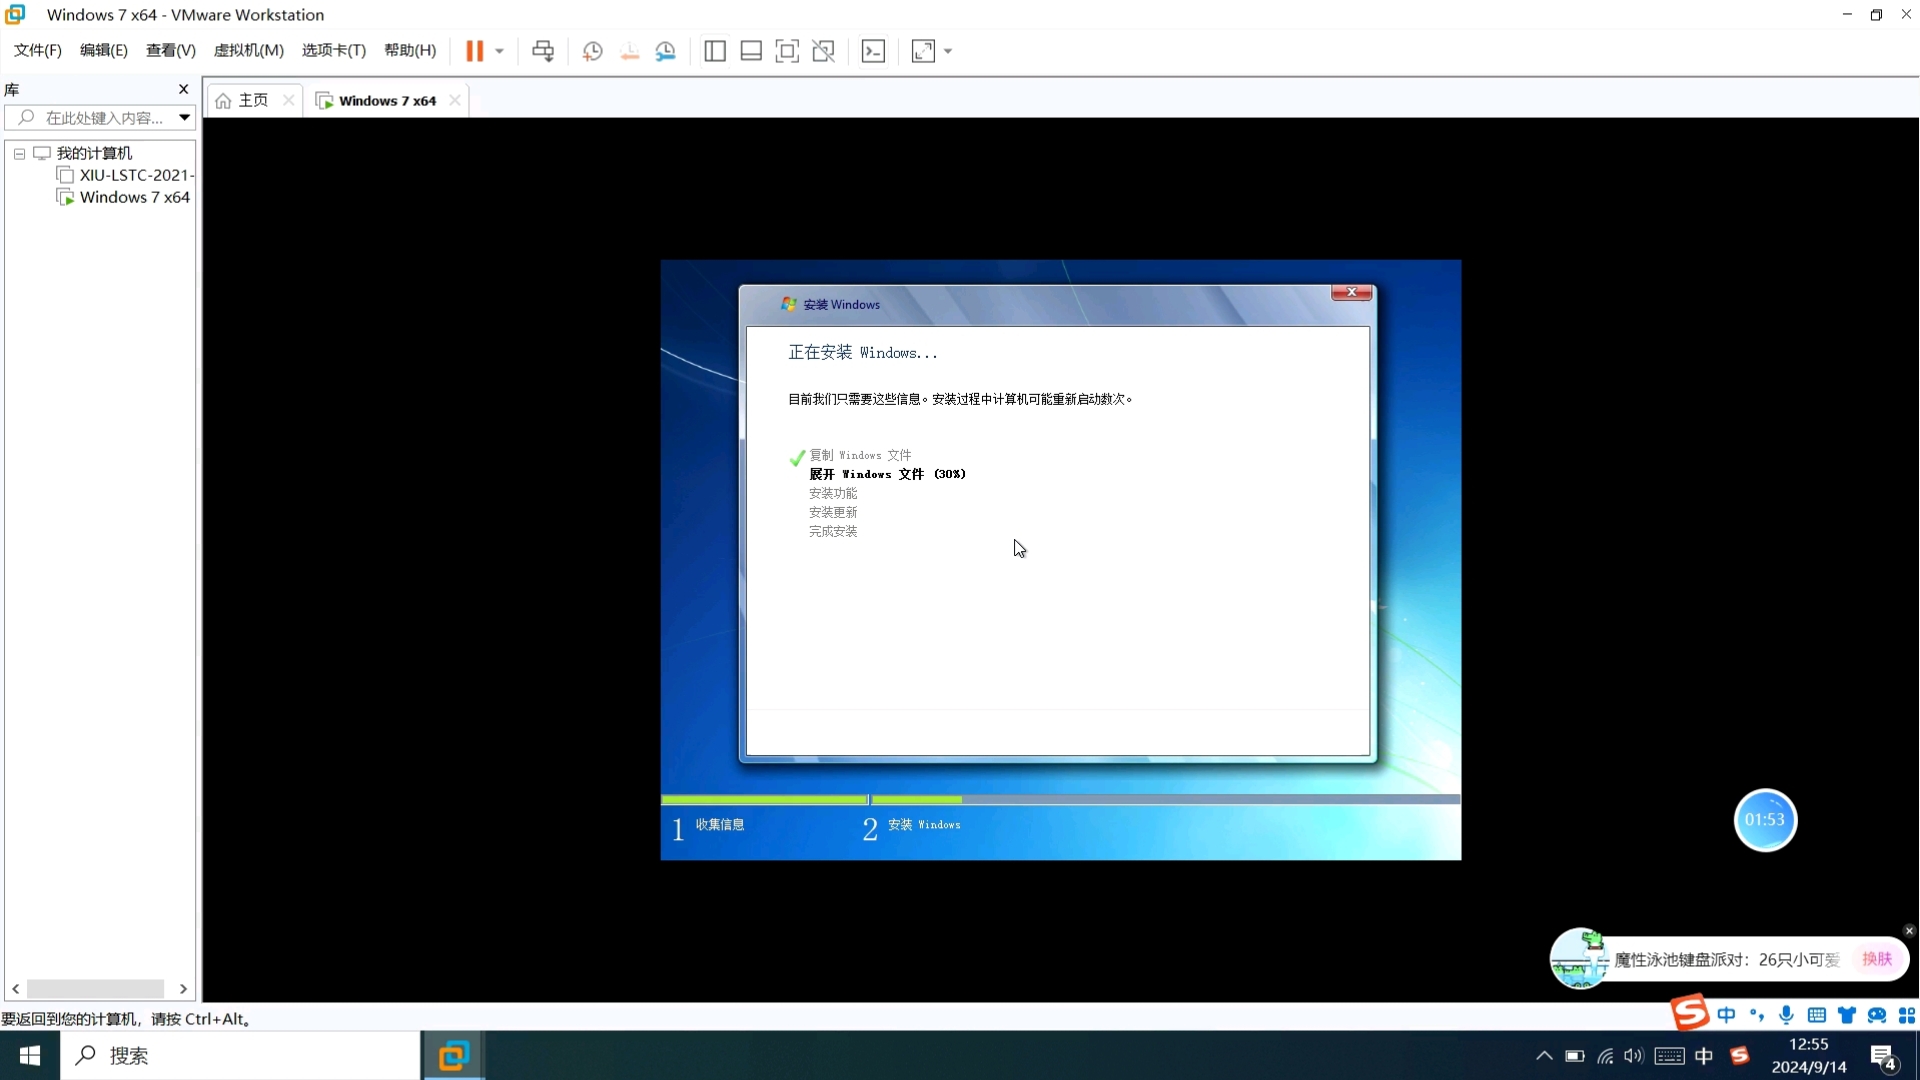
Task: Revert VM to previous snapshot
Action: (629, 51)
